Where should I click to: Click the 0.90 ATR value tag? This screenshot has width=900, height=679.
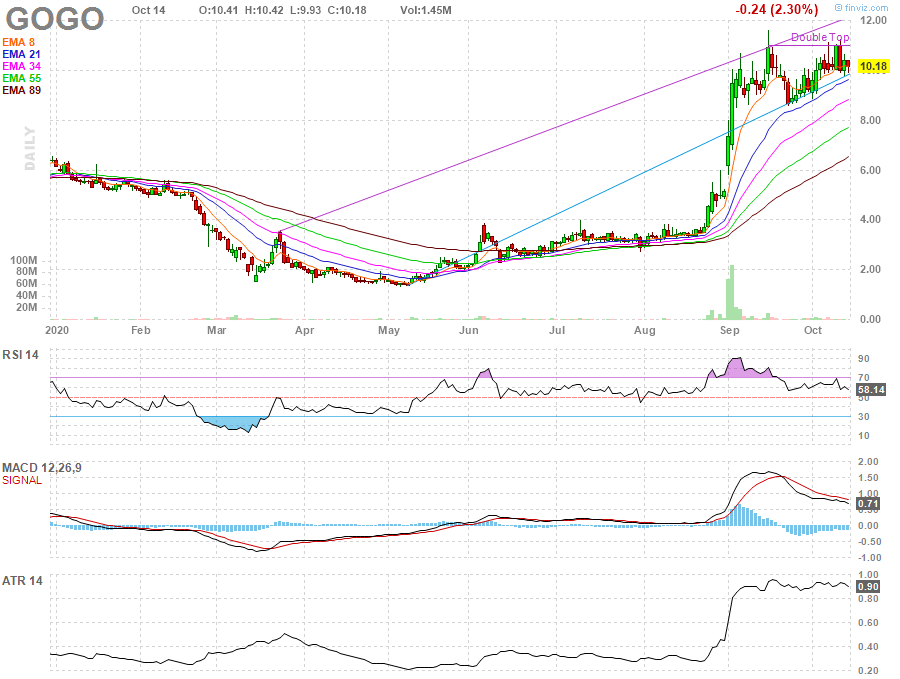(x=867, y=587)
